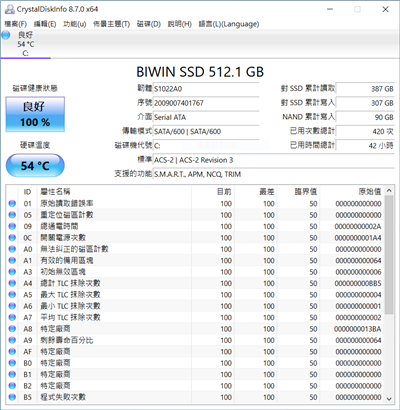This screenshot has width=400, height=410.
Task: Click raw value 0000000013BA
Action: tap(358, 329)
